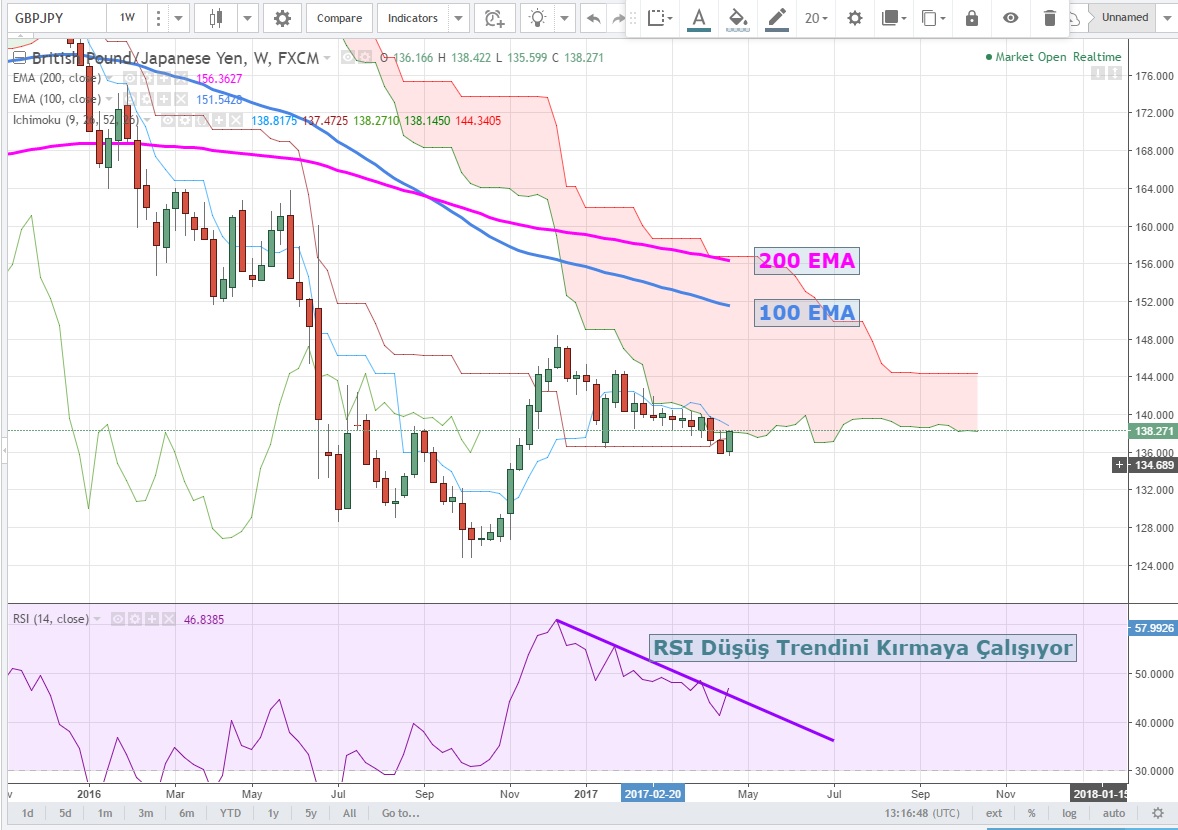The image size is (1178, 830).
Task: Click the undo arrow
Action: (594, 18)
